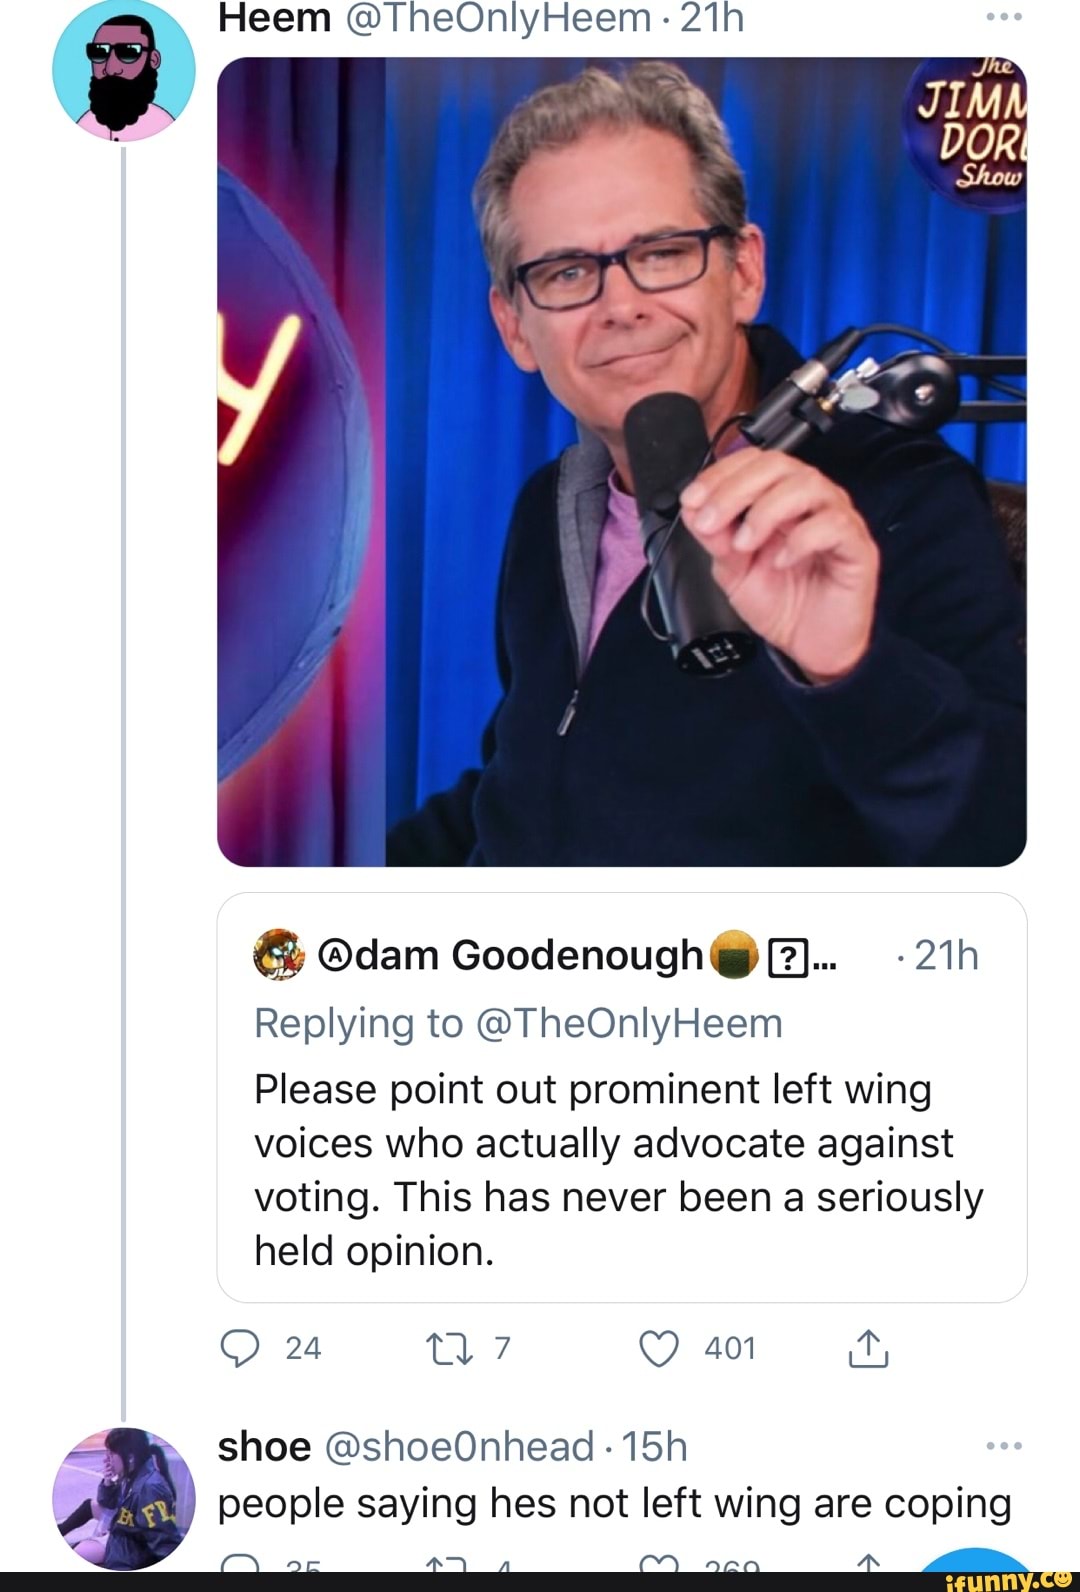
Task: Tap the shoe display name
Action: click(264, 1447)
